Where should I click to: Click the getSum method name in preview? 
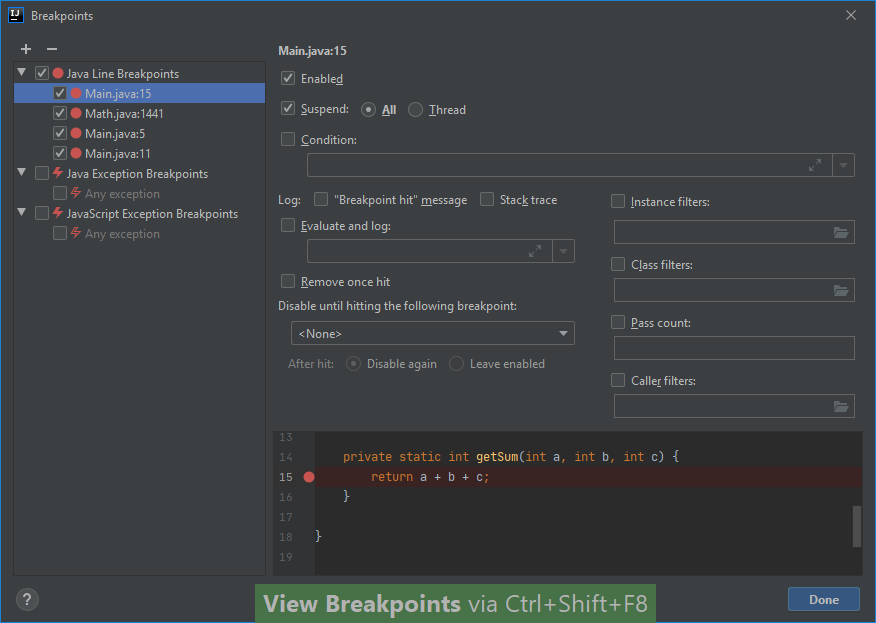[x=497, y=456]
